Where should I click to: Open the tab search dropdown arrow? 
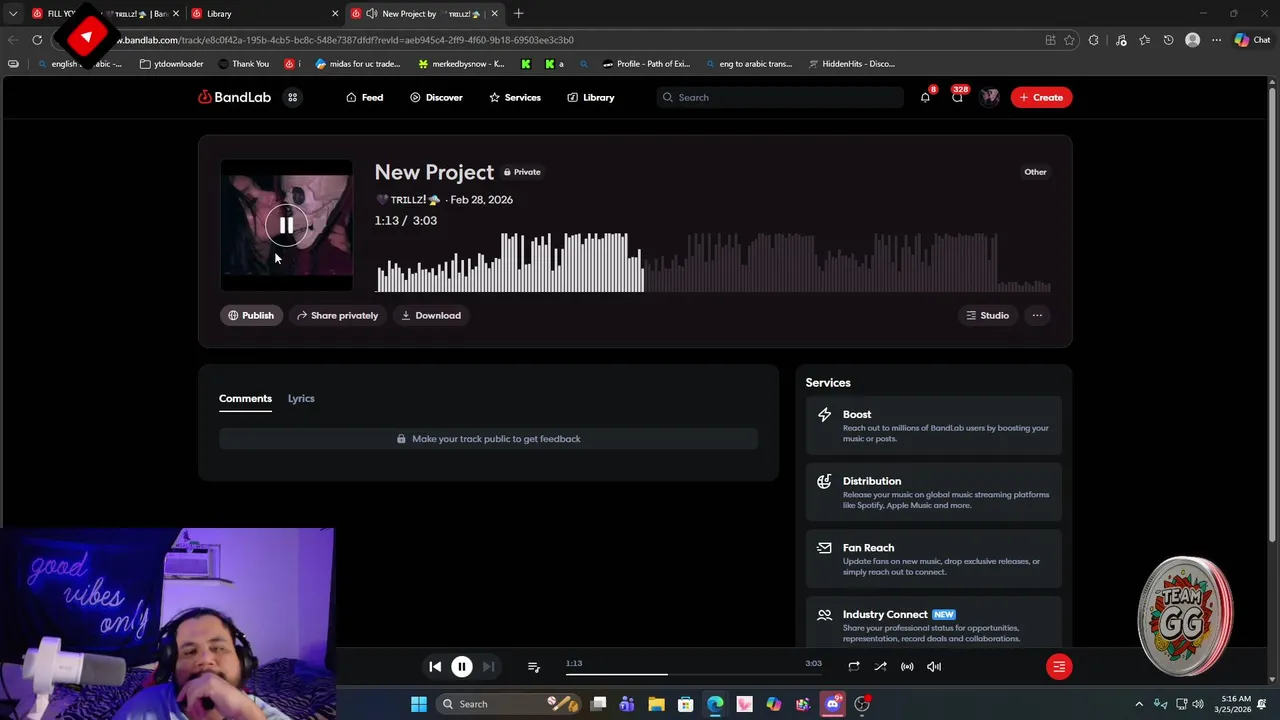13,14
